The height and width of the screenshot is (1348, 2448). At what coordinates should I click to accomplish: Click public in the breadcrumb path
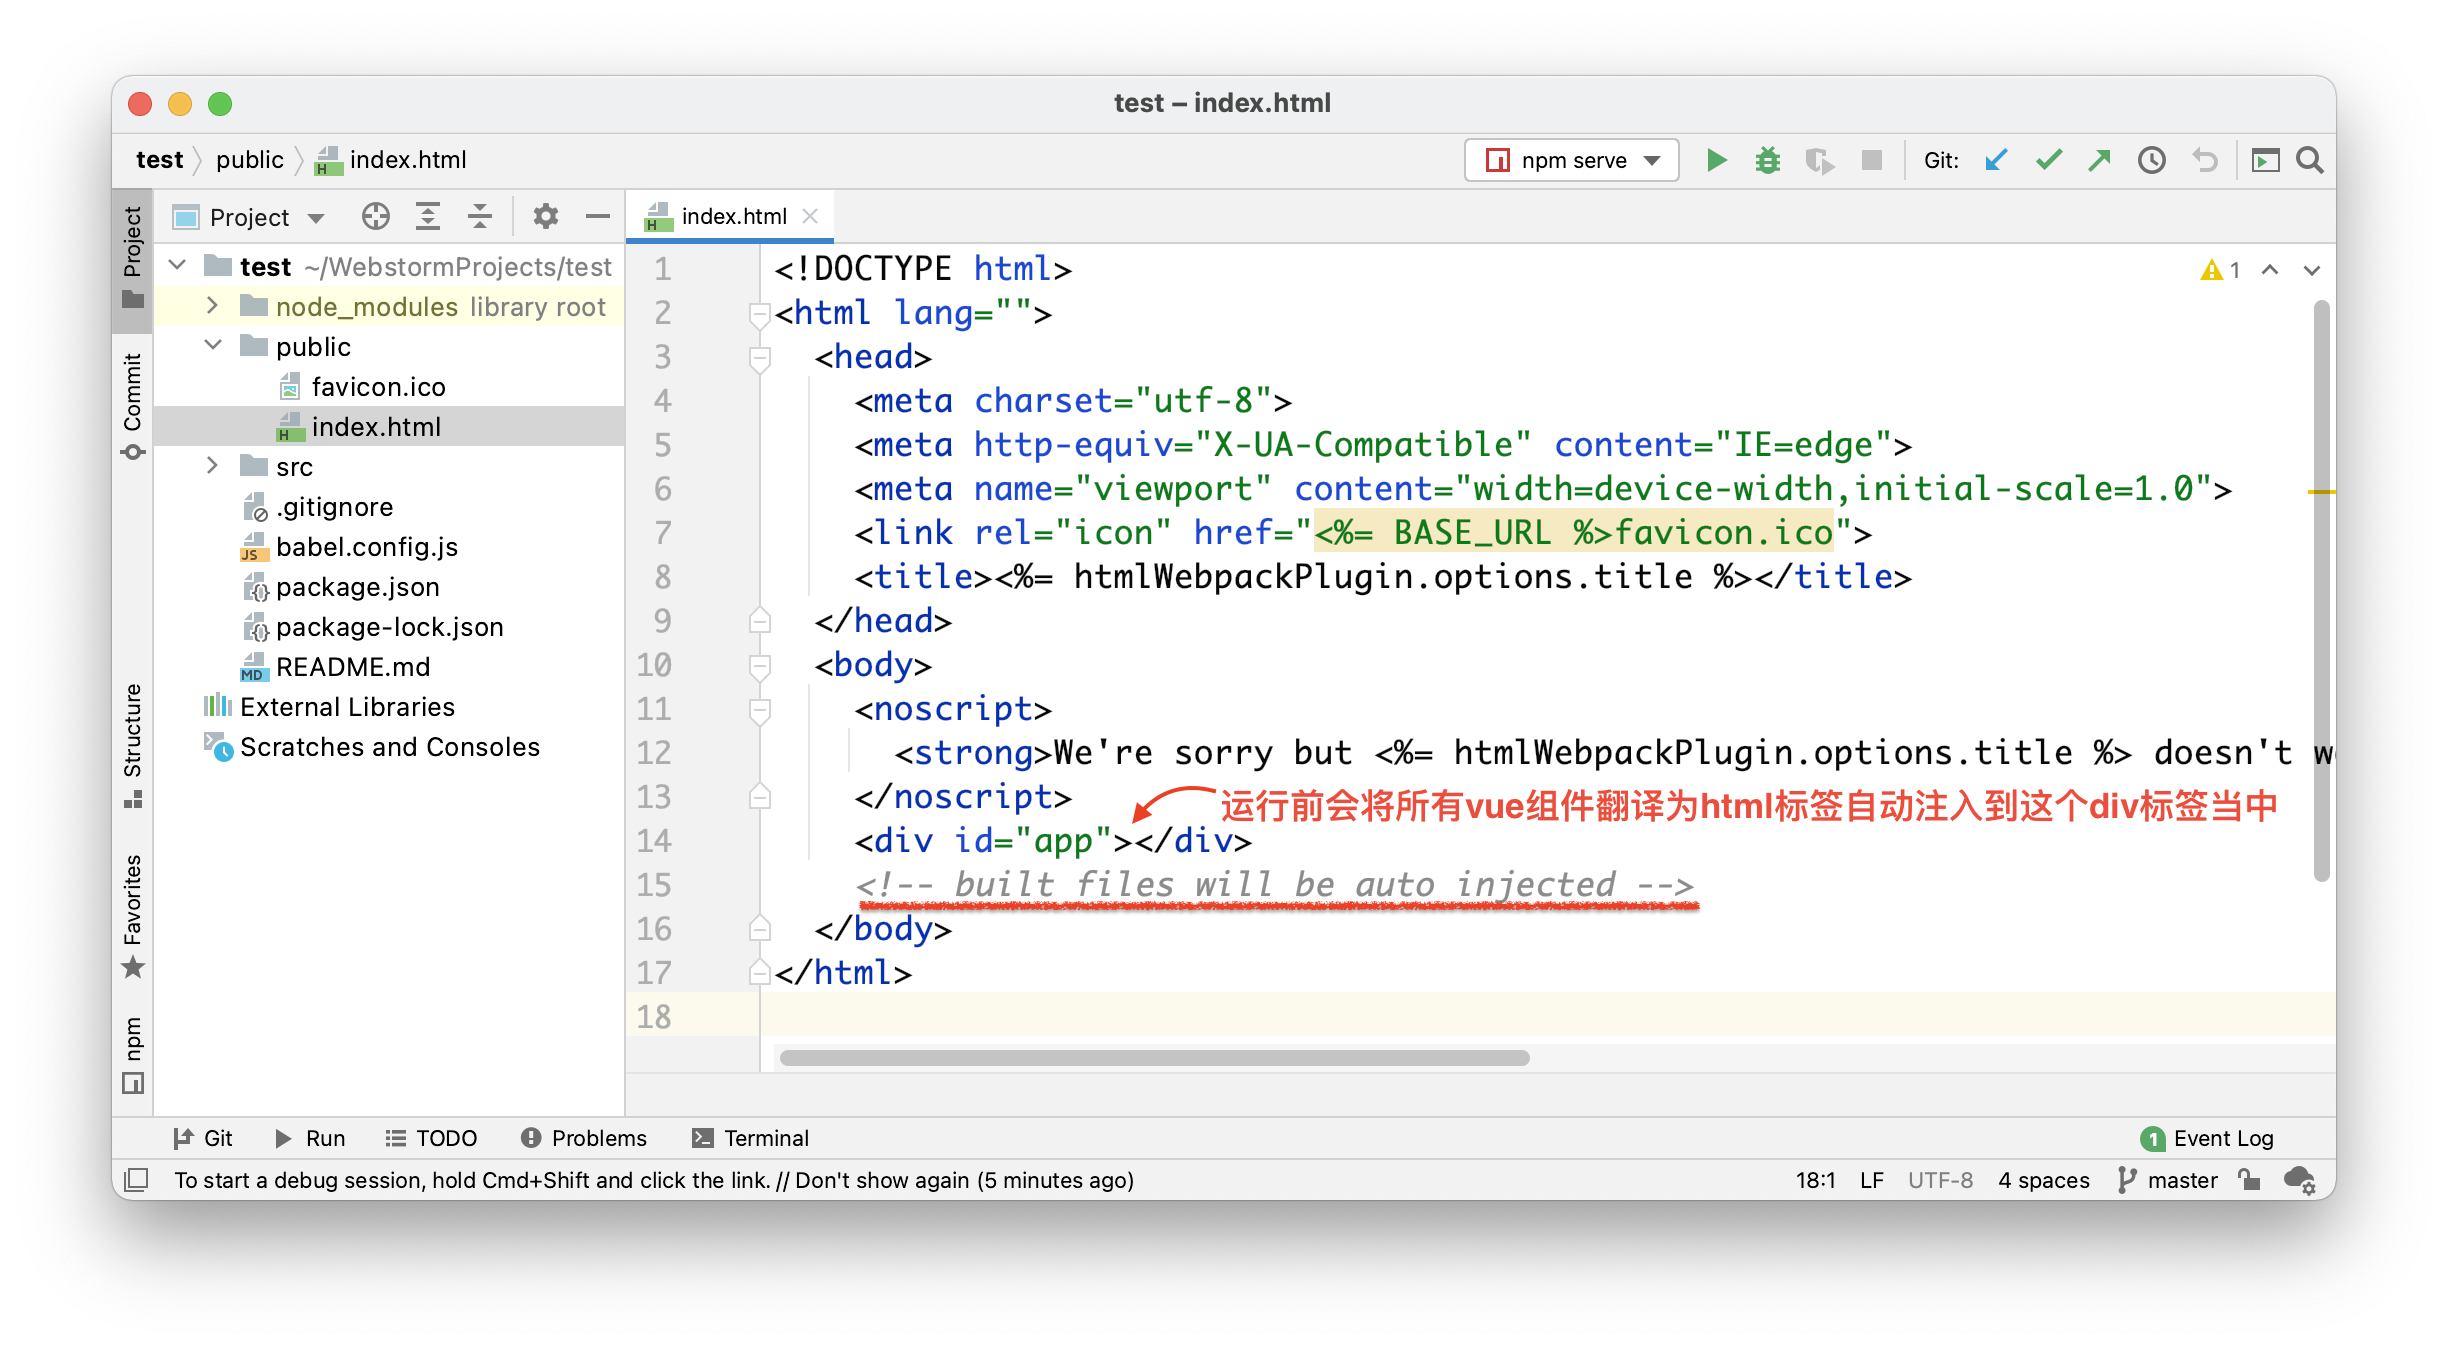point(250,160)
